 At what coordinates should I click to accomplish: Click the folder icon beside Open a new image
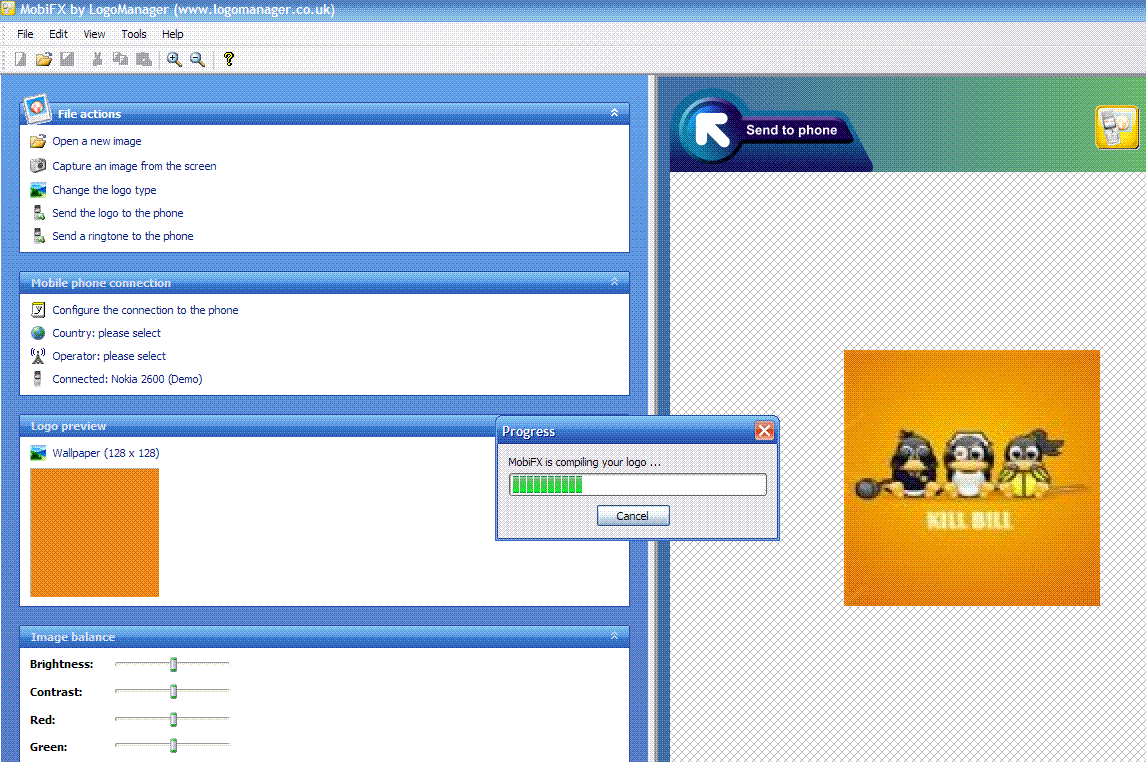click(38, 141)
